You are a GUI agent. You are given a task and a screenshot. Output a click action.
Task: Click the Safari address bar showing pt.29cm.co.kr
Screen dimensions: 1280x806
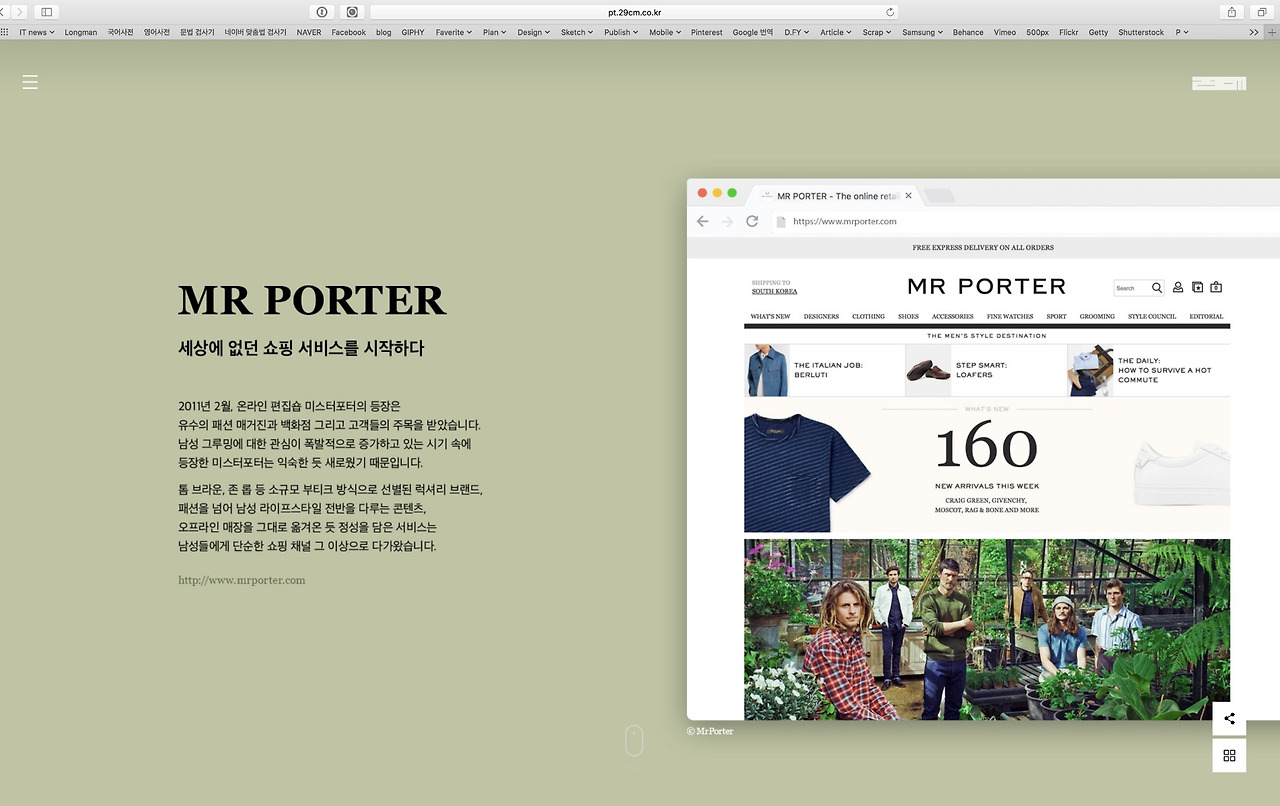(x=634, y=12)
